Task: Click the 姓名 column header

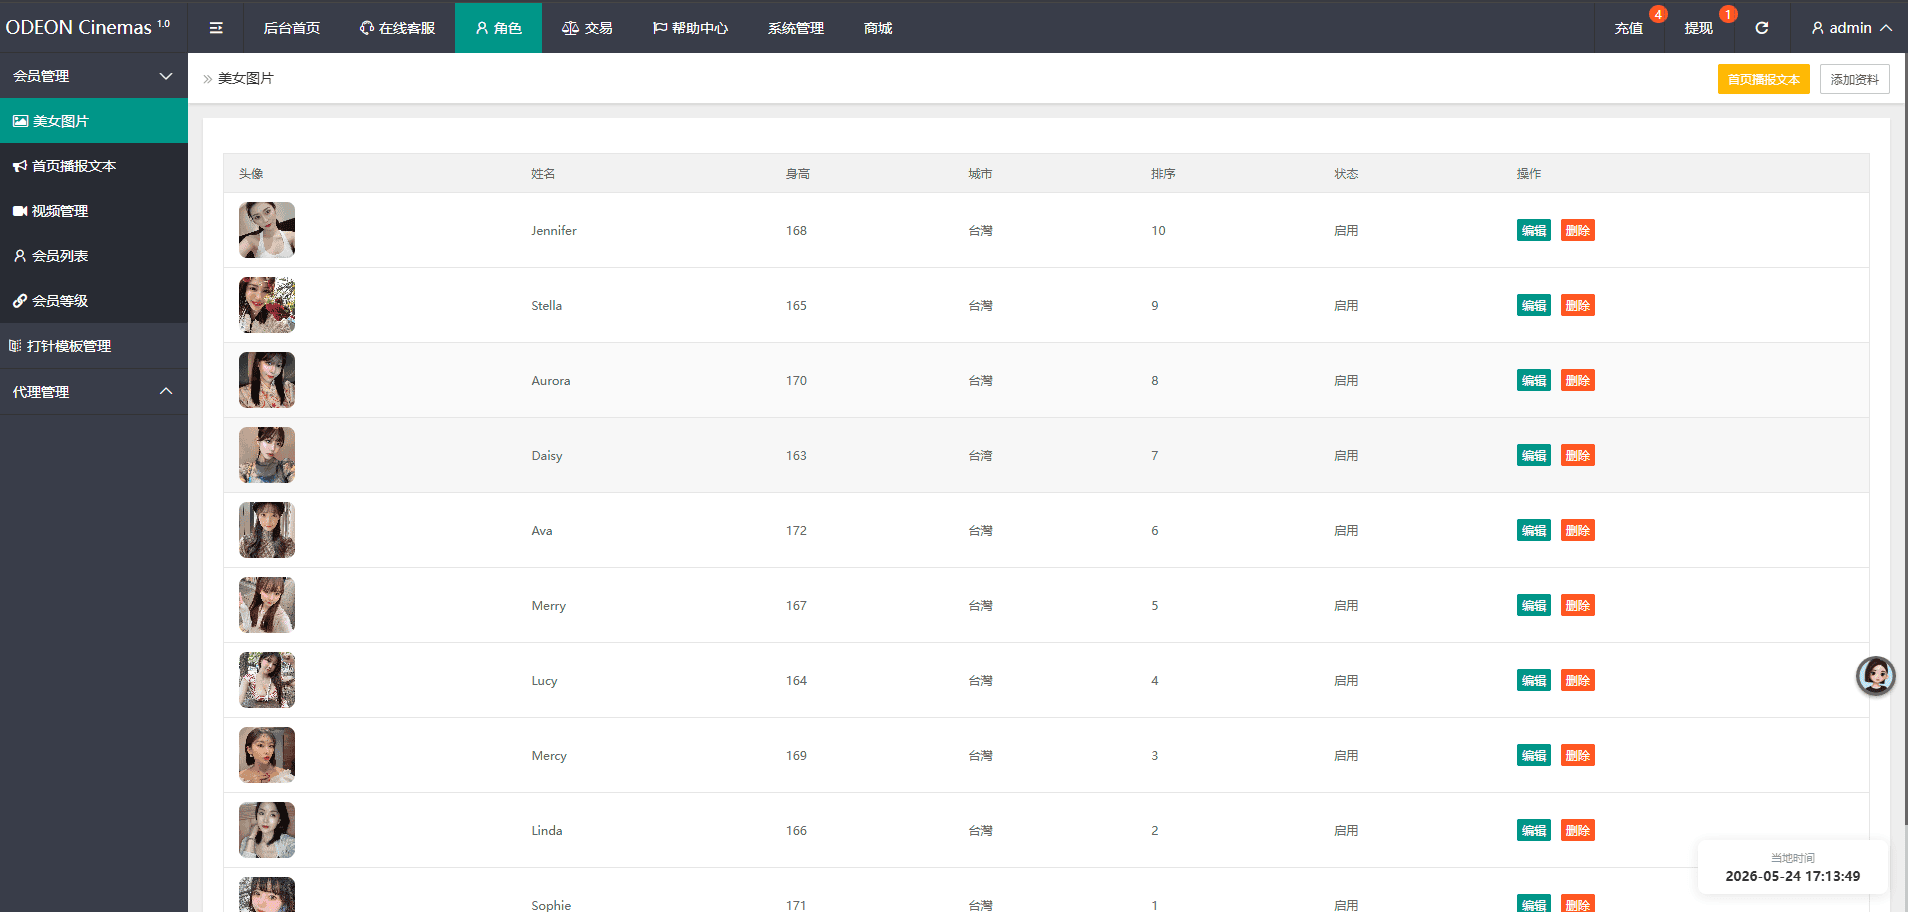Action: click(x=543, y=174)
